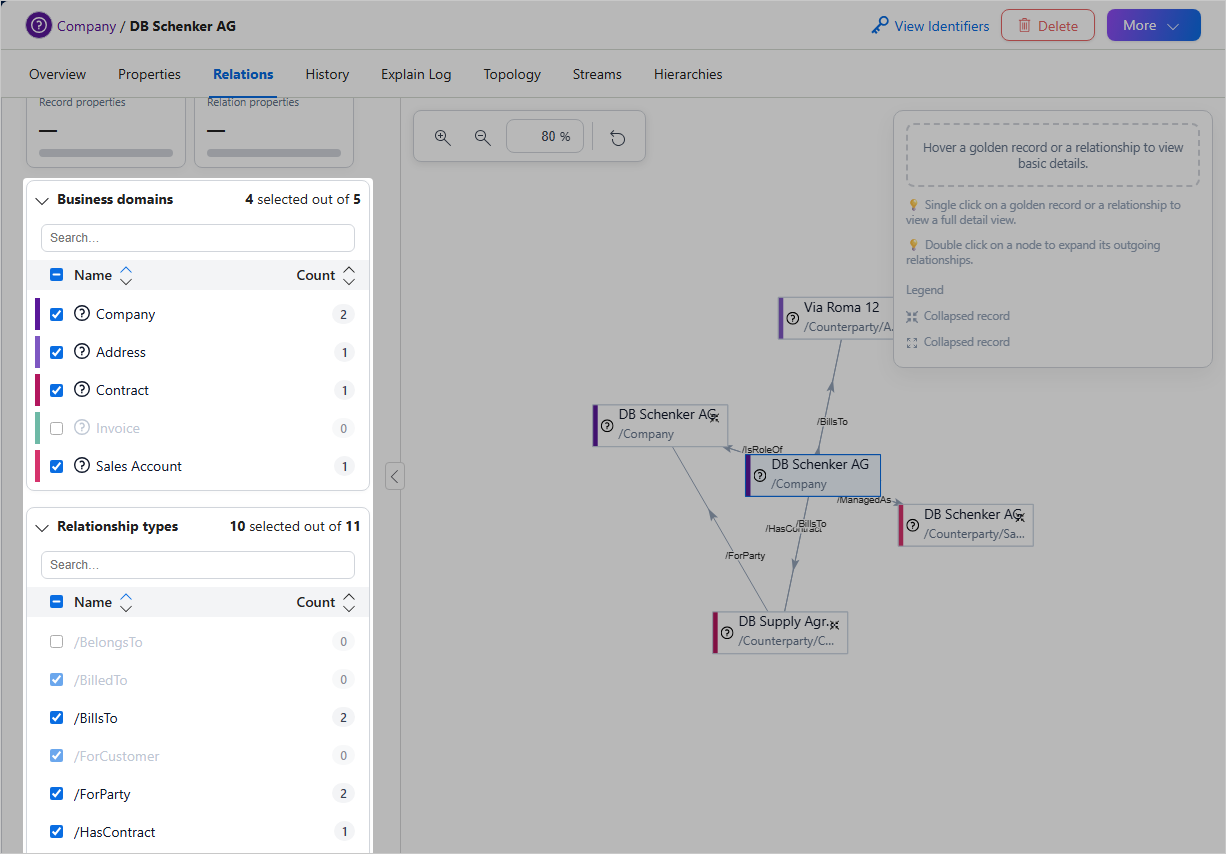Click the Business domains search field

198,238
